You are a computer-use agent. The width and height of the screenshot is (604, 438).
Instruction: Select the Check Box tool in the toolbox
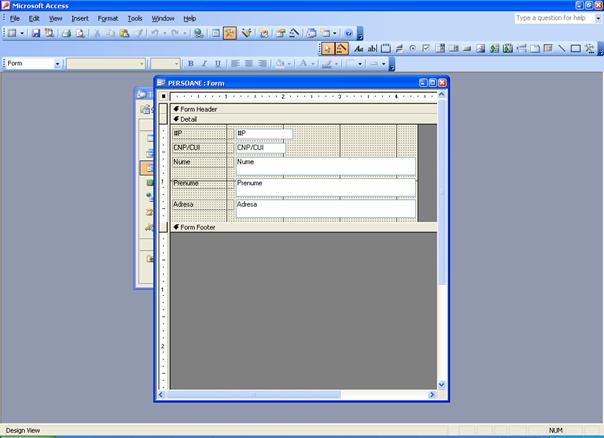pos(426,48)
